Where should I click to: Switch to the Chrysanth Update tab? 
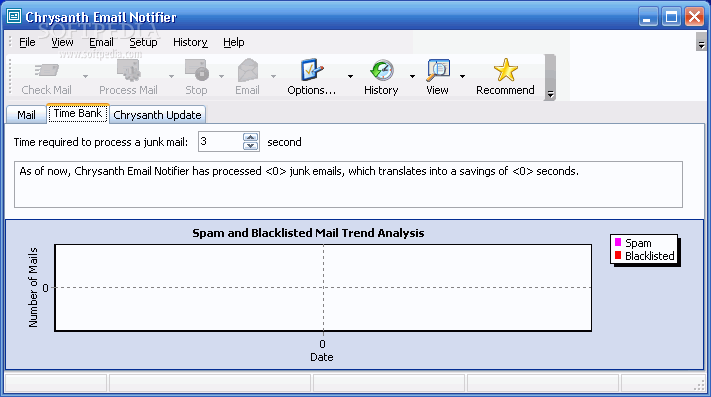(x=157, y=115)
